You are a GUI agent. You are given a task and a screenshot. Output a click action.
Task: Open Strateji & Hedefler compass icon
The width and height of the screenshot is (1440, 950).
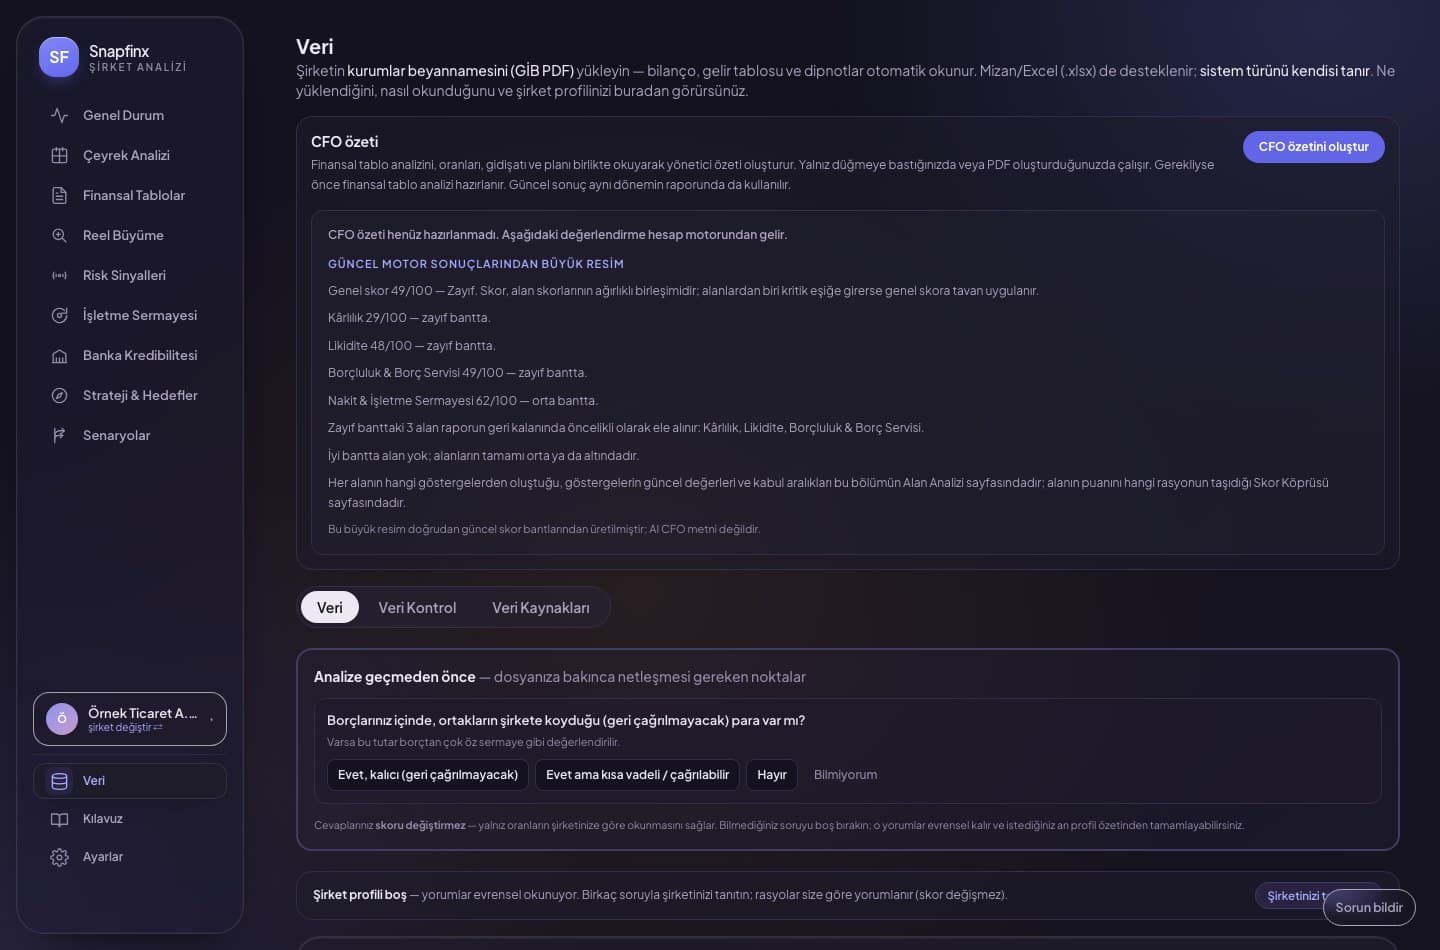click(59, 395)
